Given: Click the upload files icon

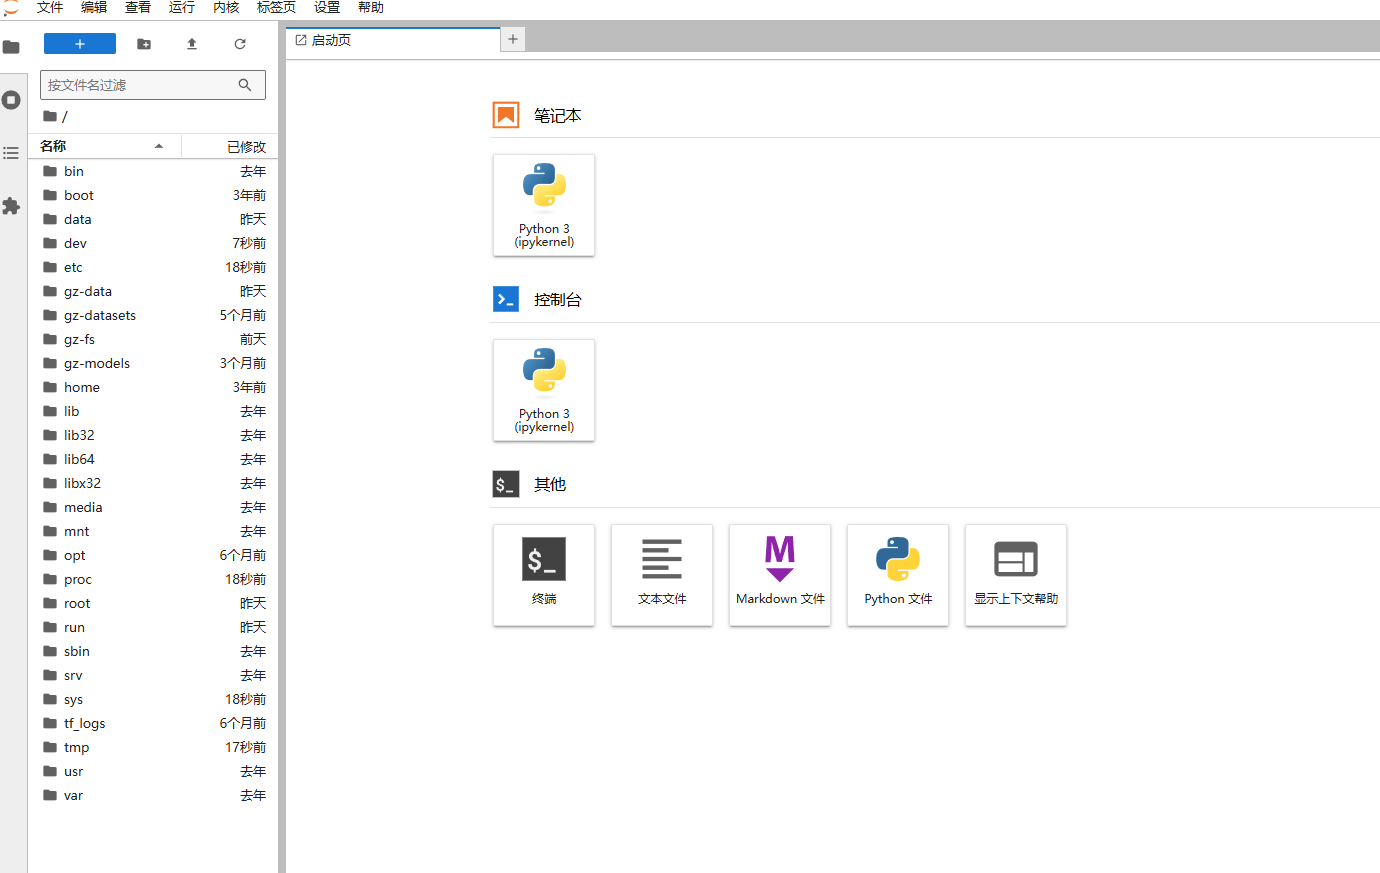Looking at the screenshot, I should tap(192, 44).
